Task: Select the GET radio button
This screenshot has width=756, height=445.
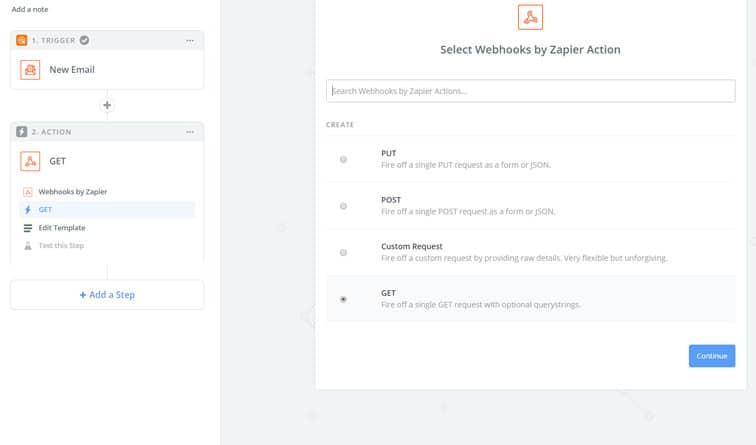Action: [x=344, y=299]
